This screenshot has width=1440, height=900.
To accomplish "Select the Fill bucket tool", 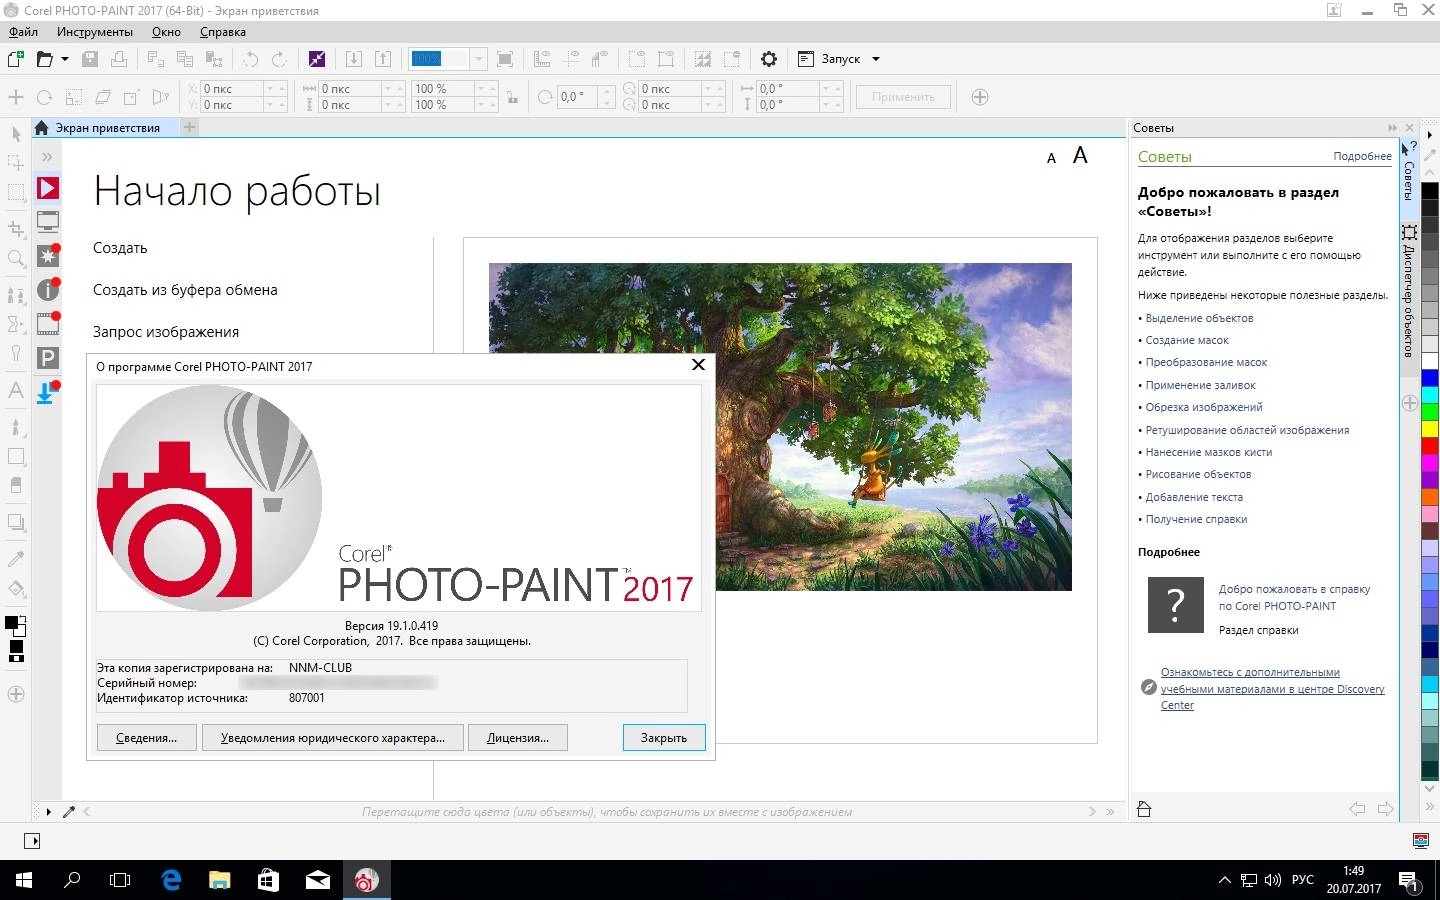I will pos(16,588).
